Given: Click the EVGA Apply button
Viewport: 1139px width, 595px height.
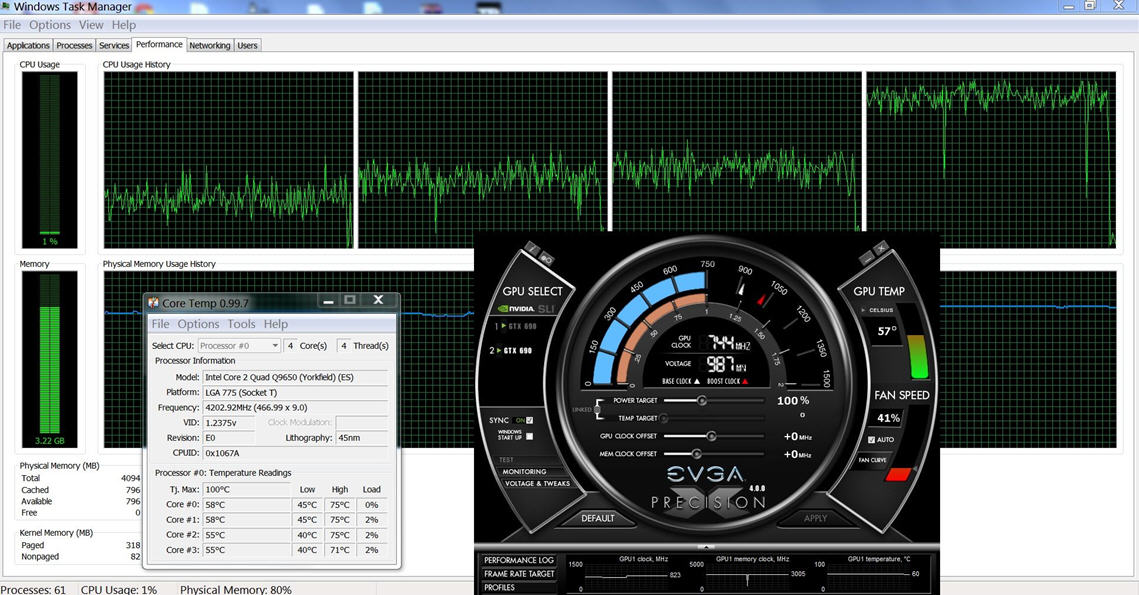Looking at the screenshot, I should click(x=815, y=518).
